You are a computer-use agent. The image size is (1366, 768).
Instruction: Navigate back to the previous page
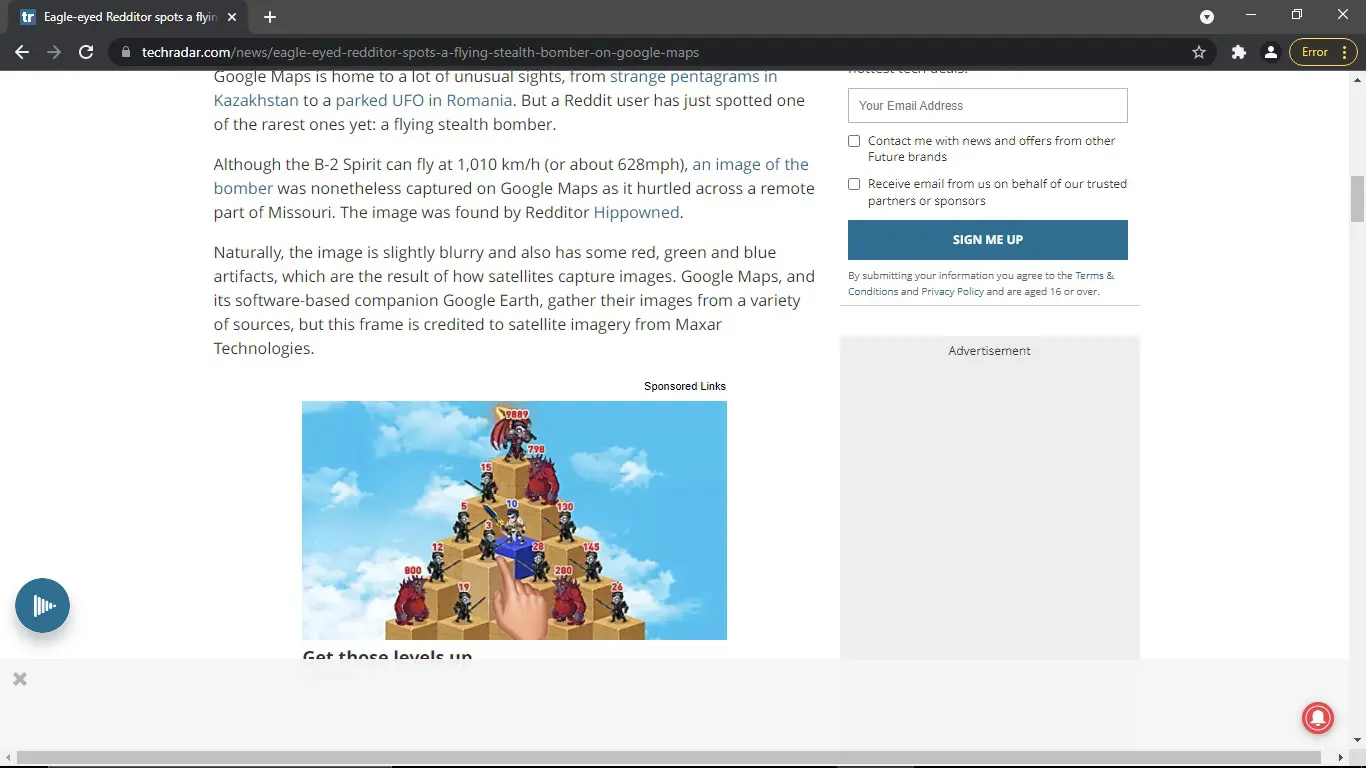(21, 52)
